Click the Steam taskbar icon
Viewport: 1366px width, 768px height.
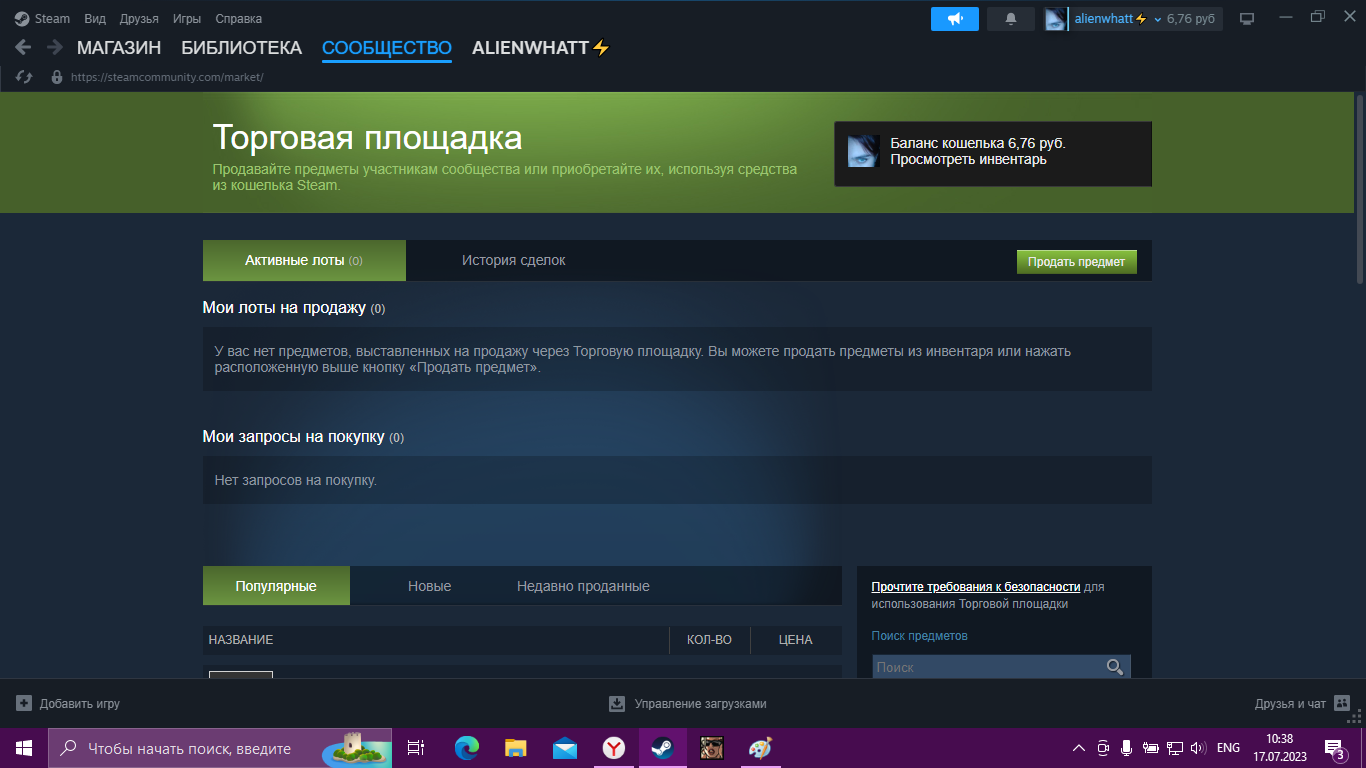pyautogui.click(x=663, y=748)
